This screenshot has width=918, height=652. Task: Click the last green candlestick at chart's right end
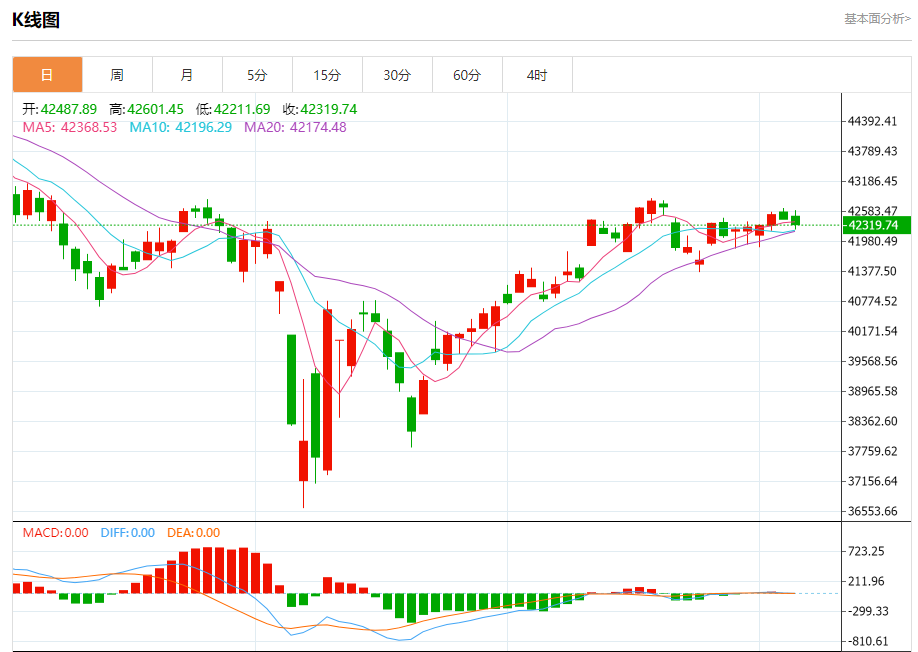point(795,221)
